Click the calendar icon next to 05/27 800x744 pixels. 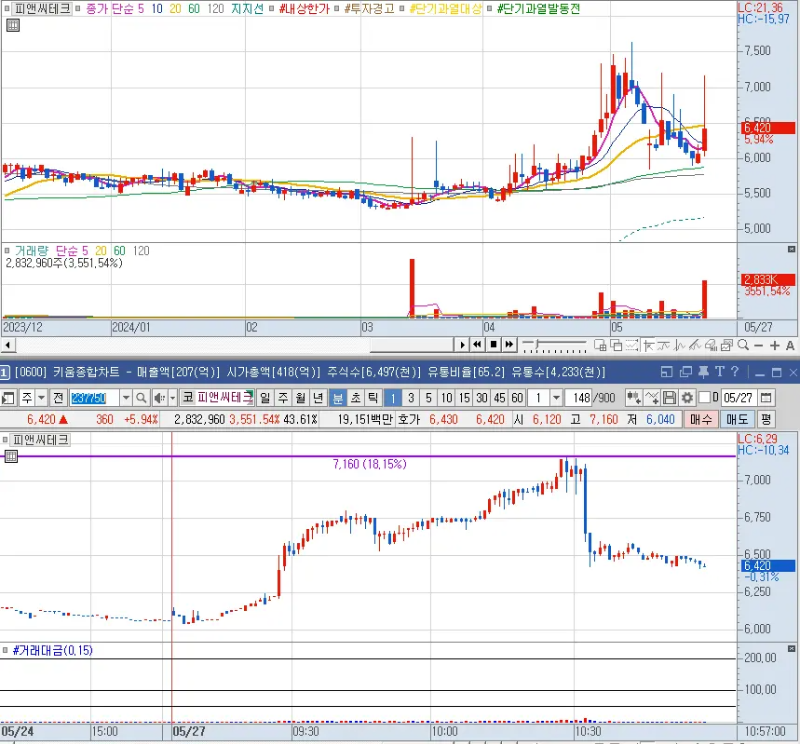coord(766,398)
